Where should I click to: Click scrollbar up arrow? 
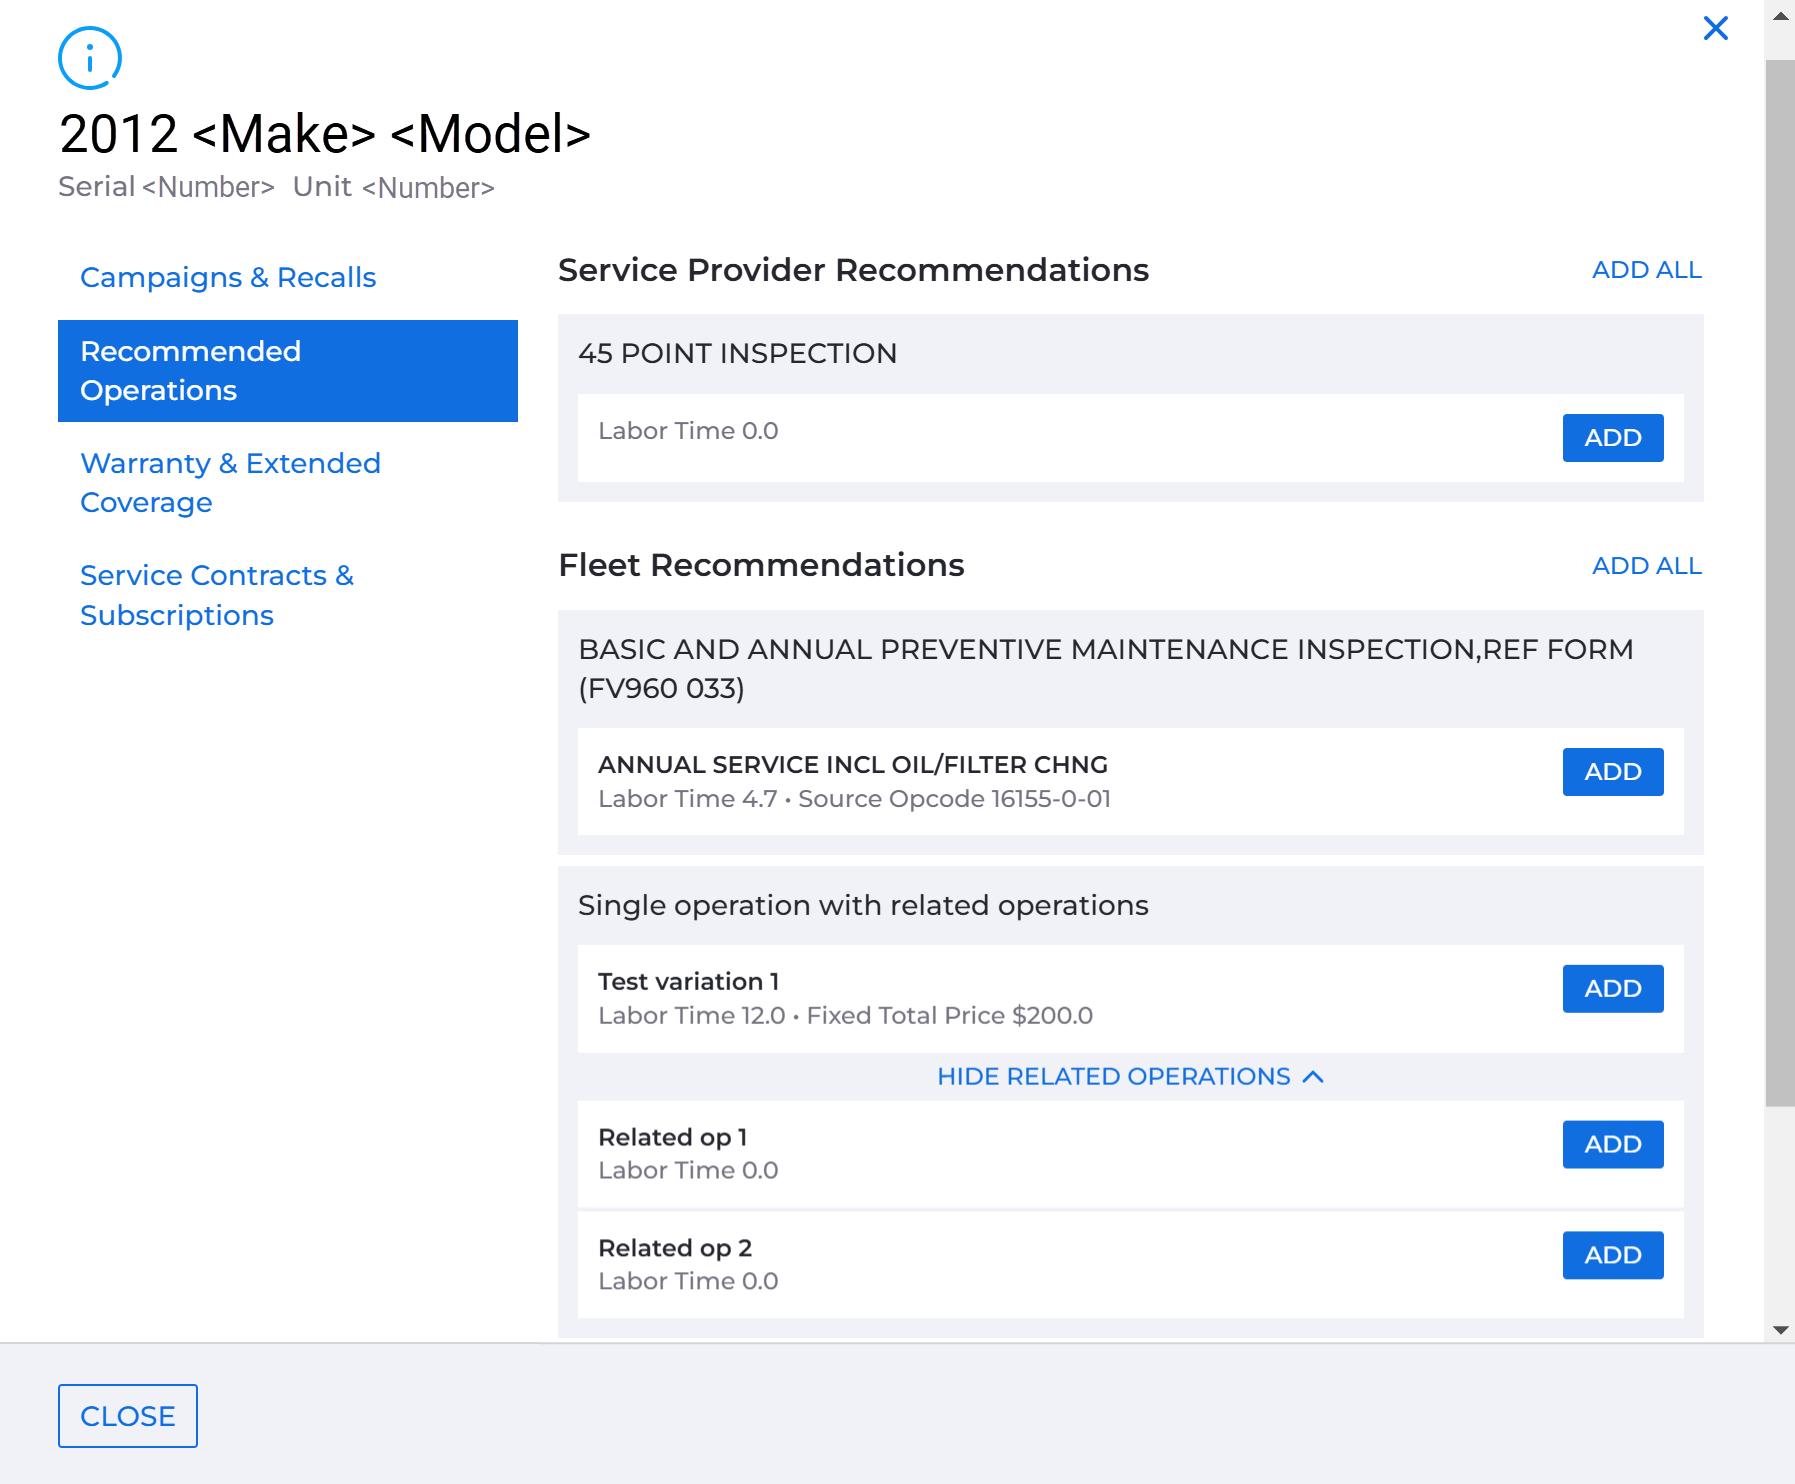[x=1780, y=16]
